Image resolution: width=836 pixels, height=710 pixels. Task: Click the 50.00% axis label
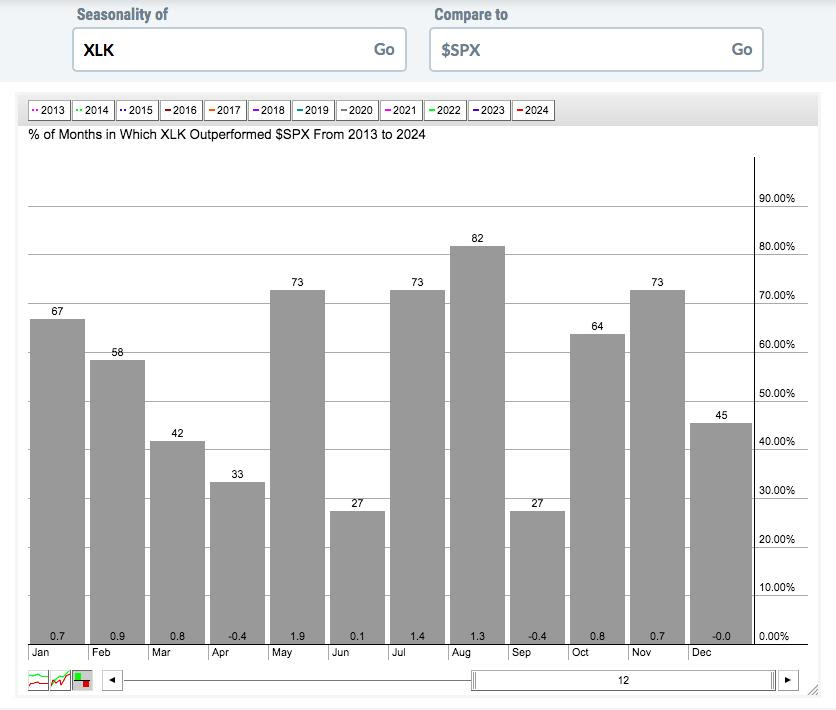point(777,393)
